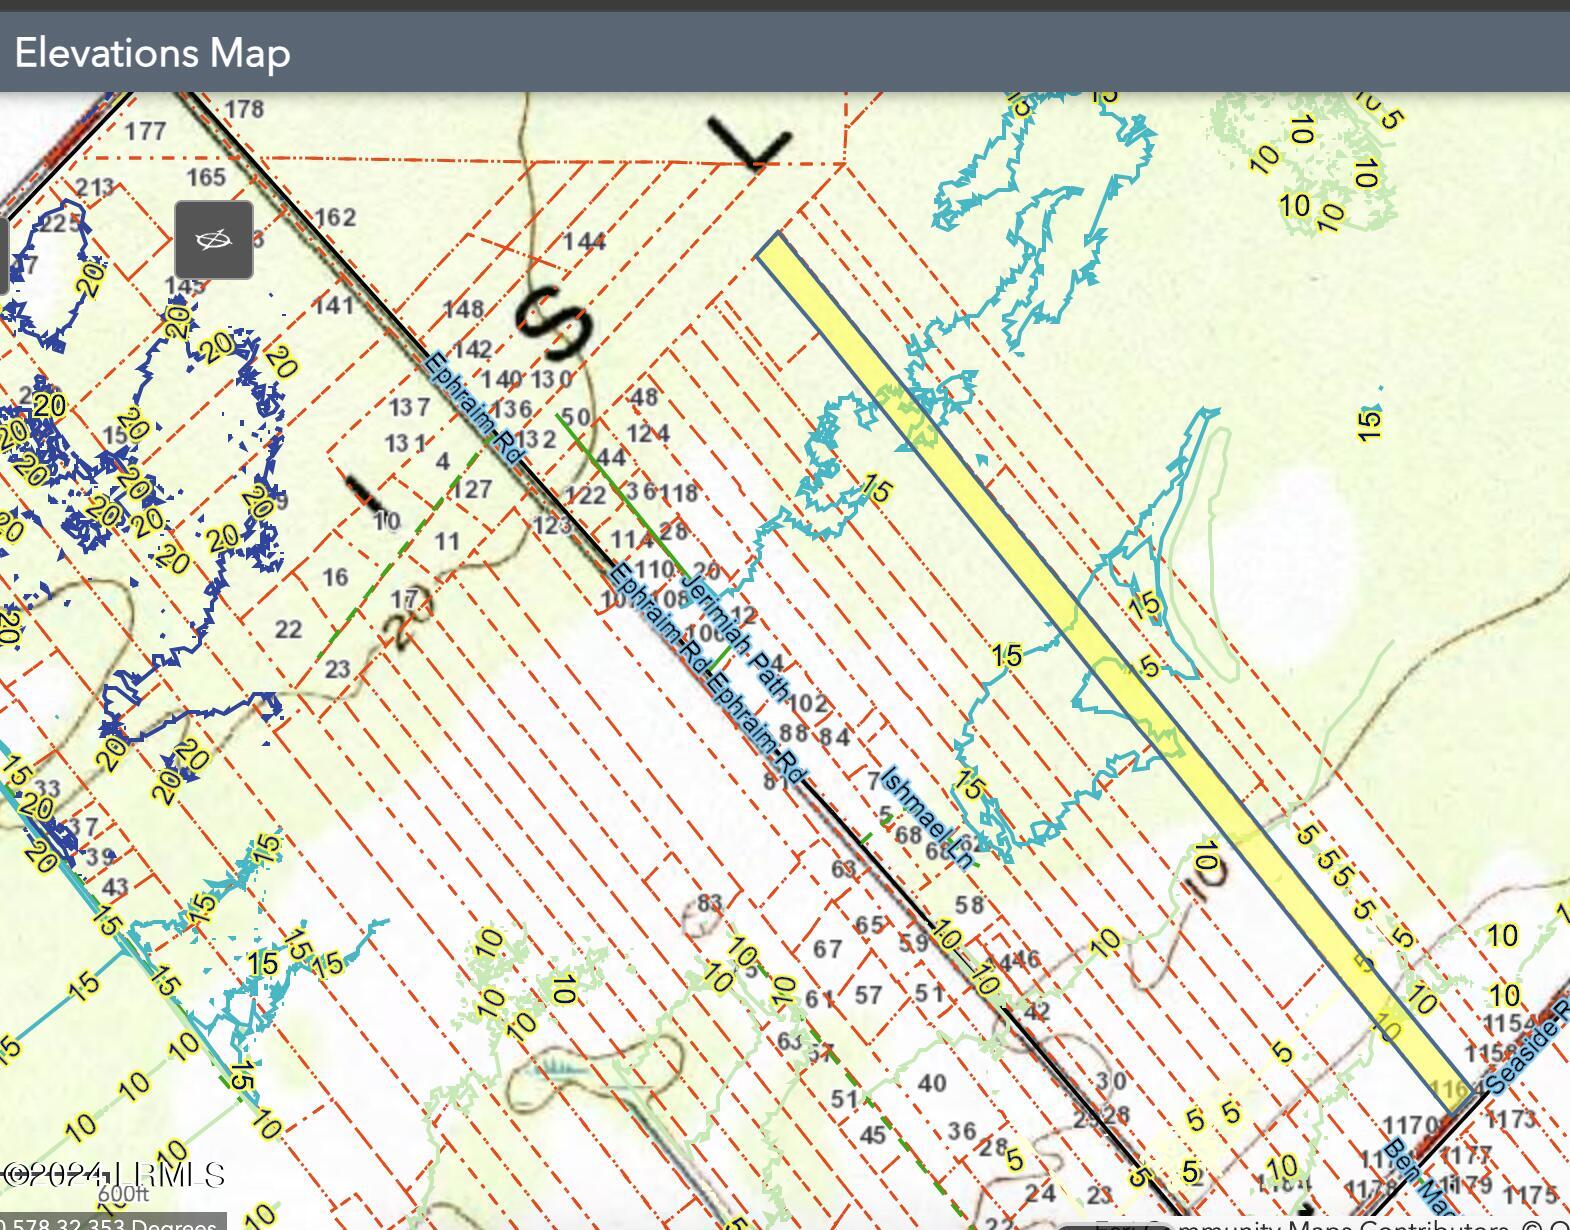The height and width of the screenshot is (1230, 1570).
Task: Click parcel number 16
Action: [335, 577]
